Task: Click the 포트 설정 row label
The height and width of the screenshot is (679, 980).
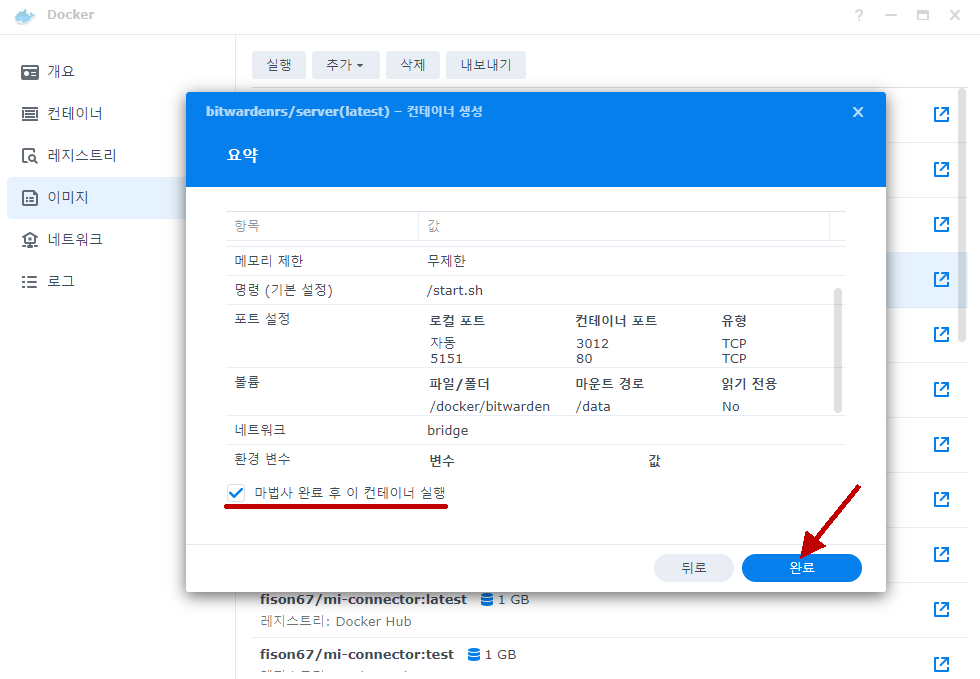Action: (262, 319)
